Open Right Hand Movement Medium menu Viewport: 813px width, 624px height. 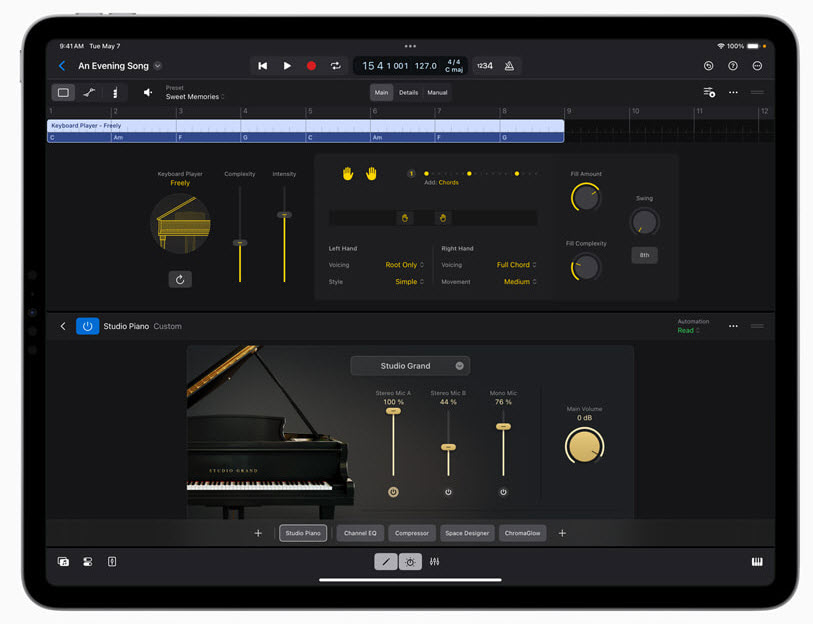pos(520,282)
